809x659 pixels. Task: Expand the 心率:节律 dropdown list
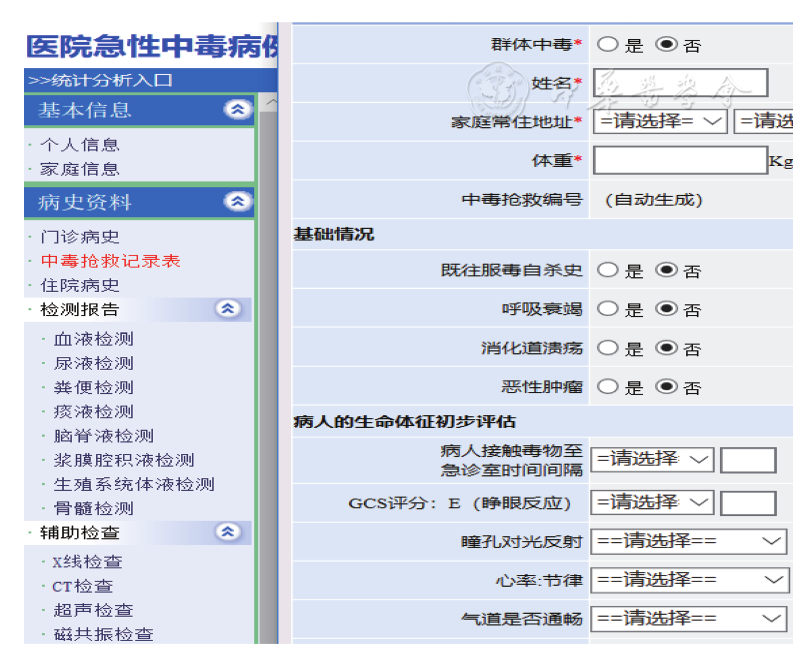tap(688, 580)
